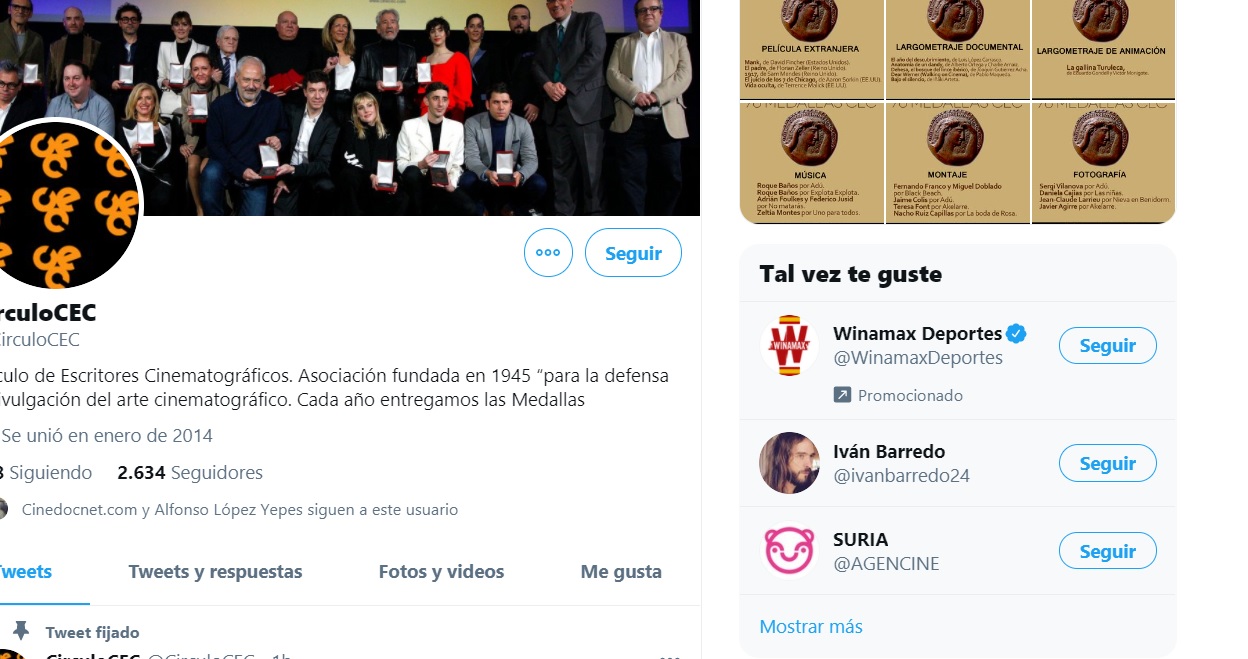
Task: Click the Winamax verified badge
Action: coord(1016,333)
